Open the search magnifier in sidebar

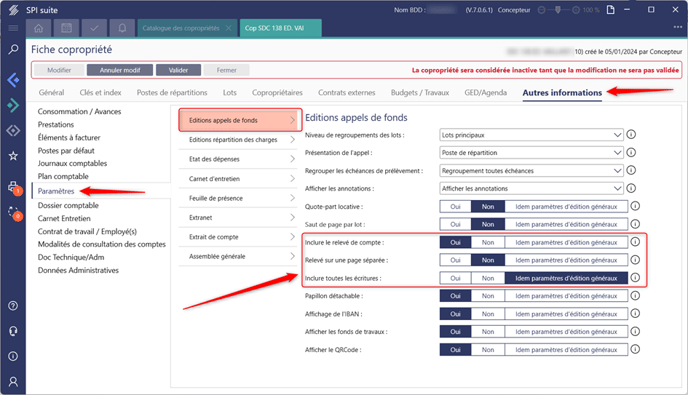pos(13,49)
